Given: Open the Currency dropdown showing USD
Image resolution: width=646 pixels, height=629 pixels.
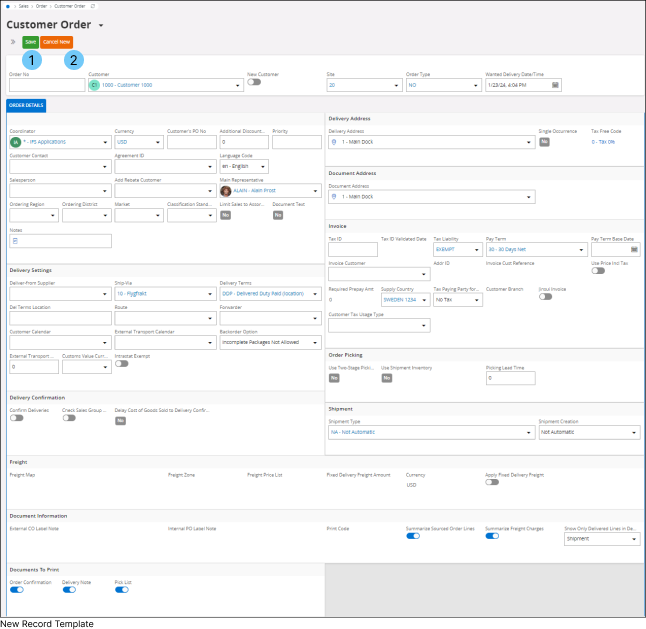Looking at the screenshot, I should pos(133,142).
